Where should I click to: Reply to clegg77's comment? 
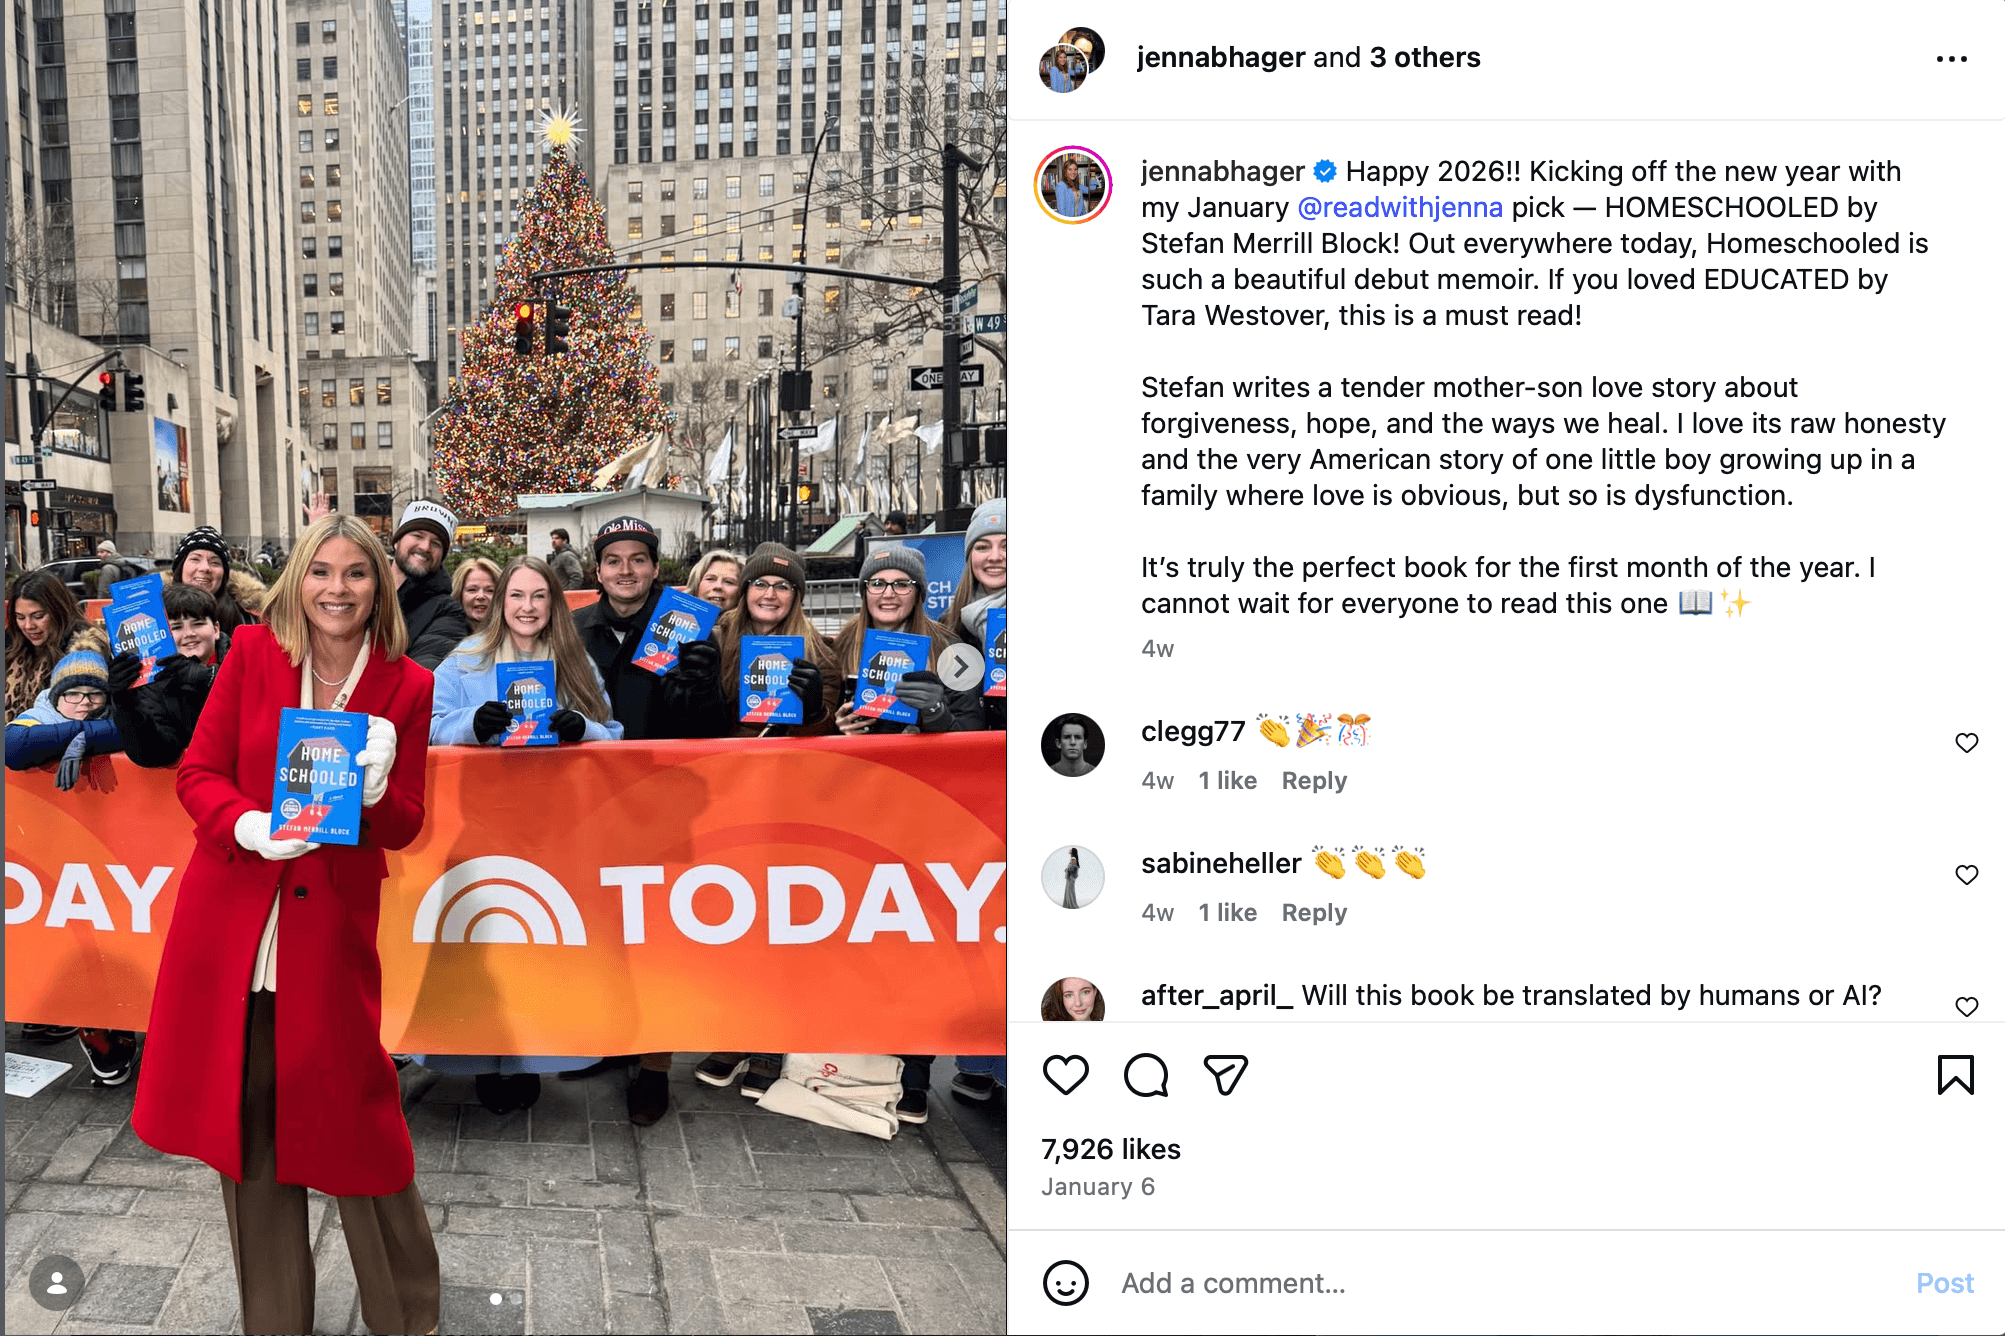(x=1314, y=781)
